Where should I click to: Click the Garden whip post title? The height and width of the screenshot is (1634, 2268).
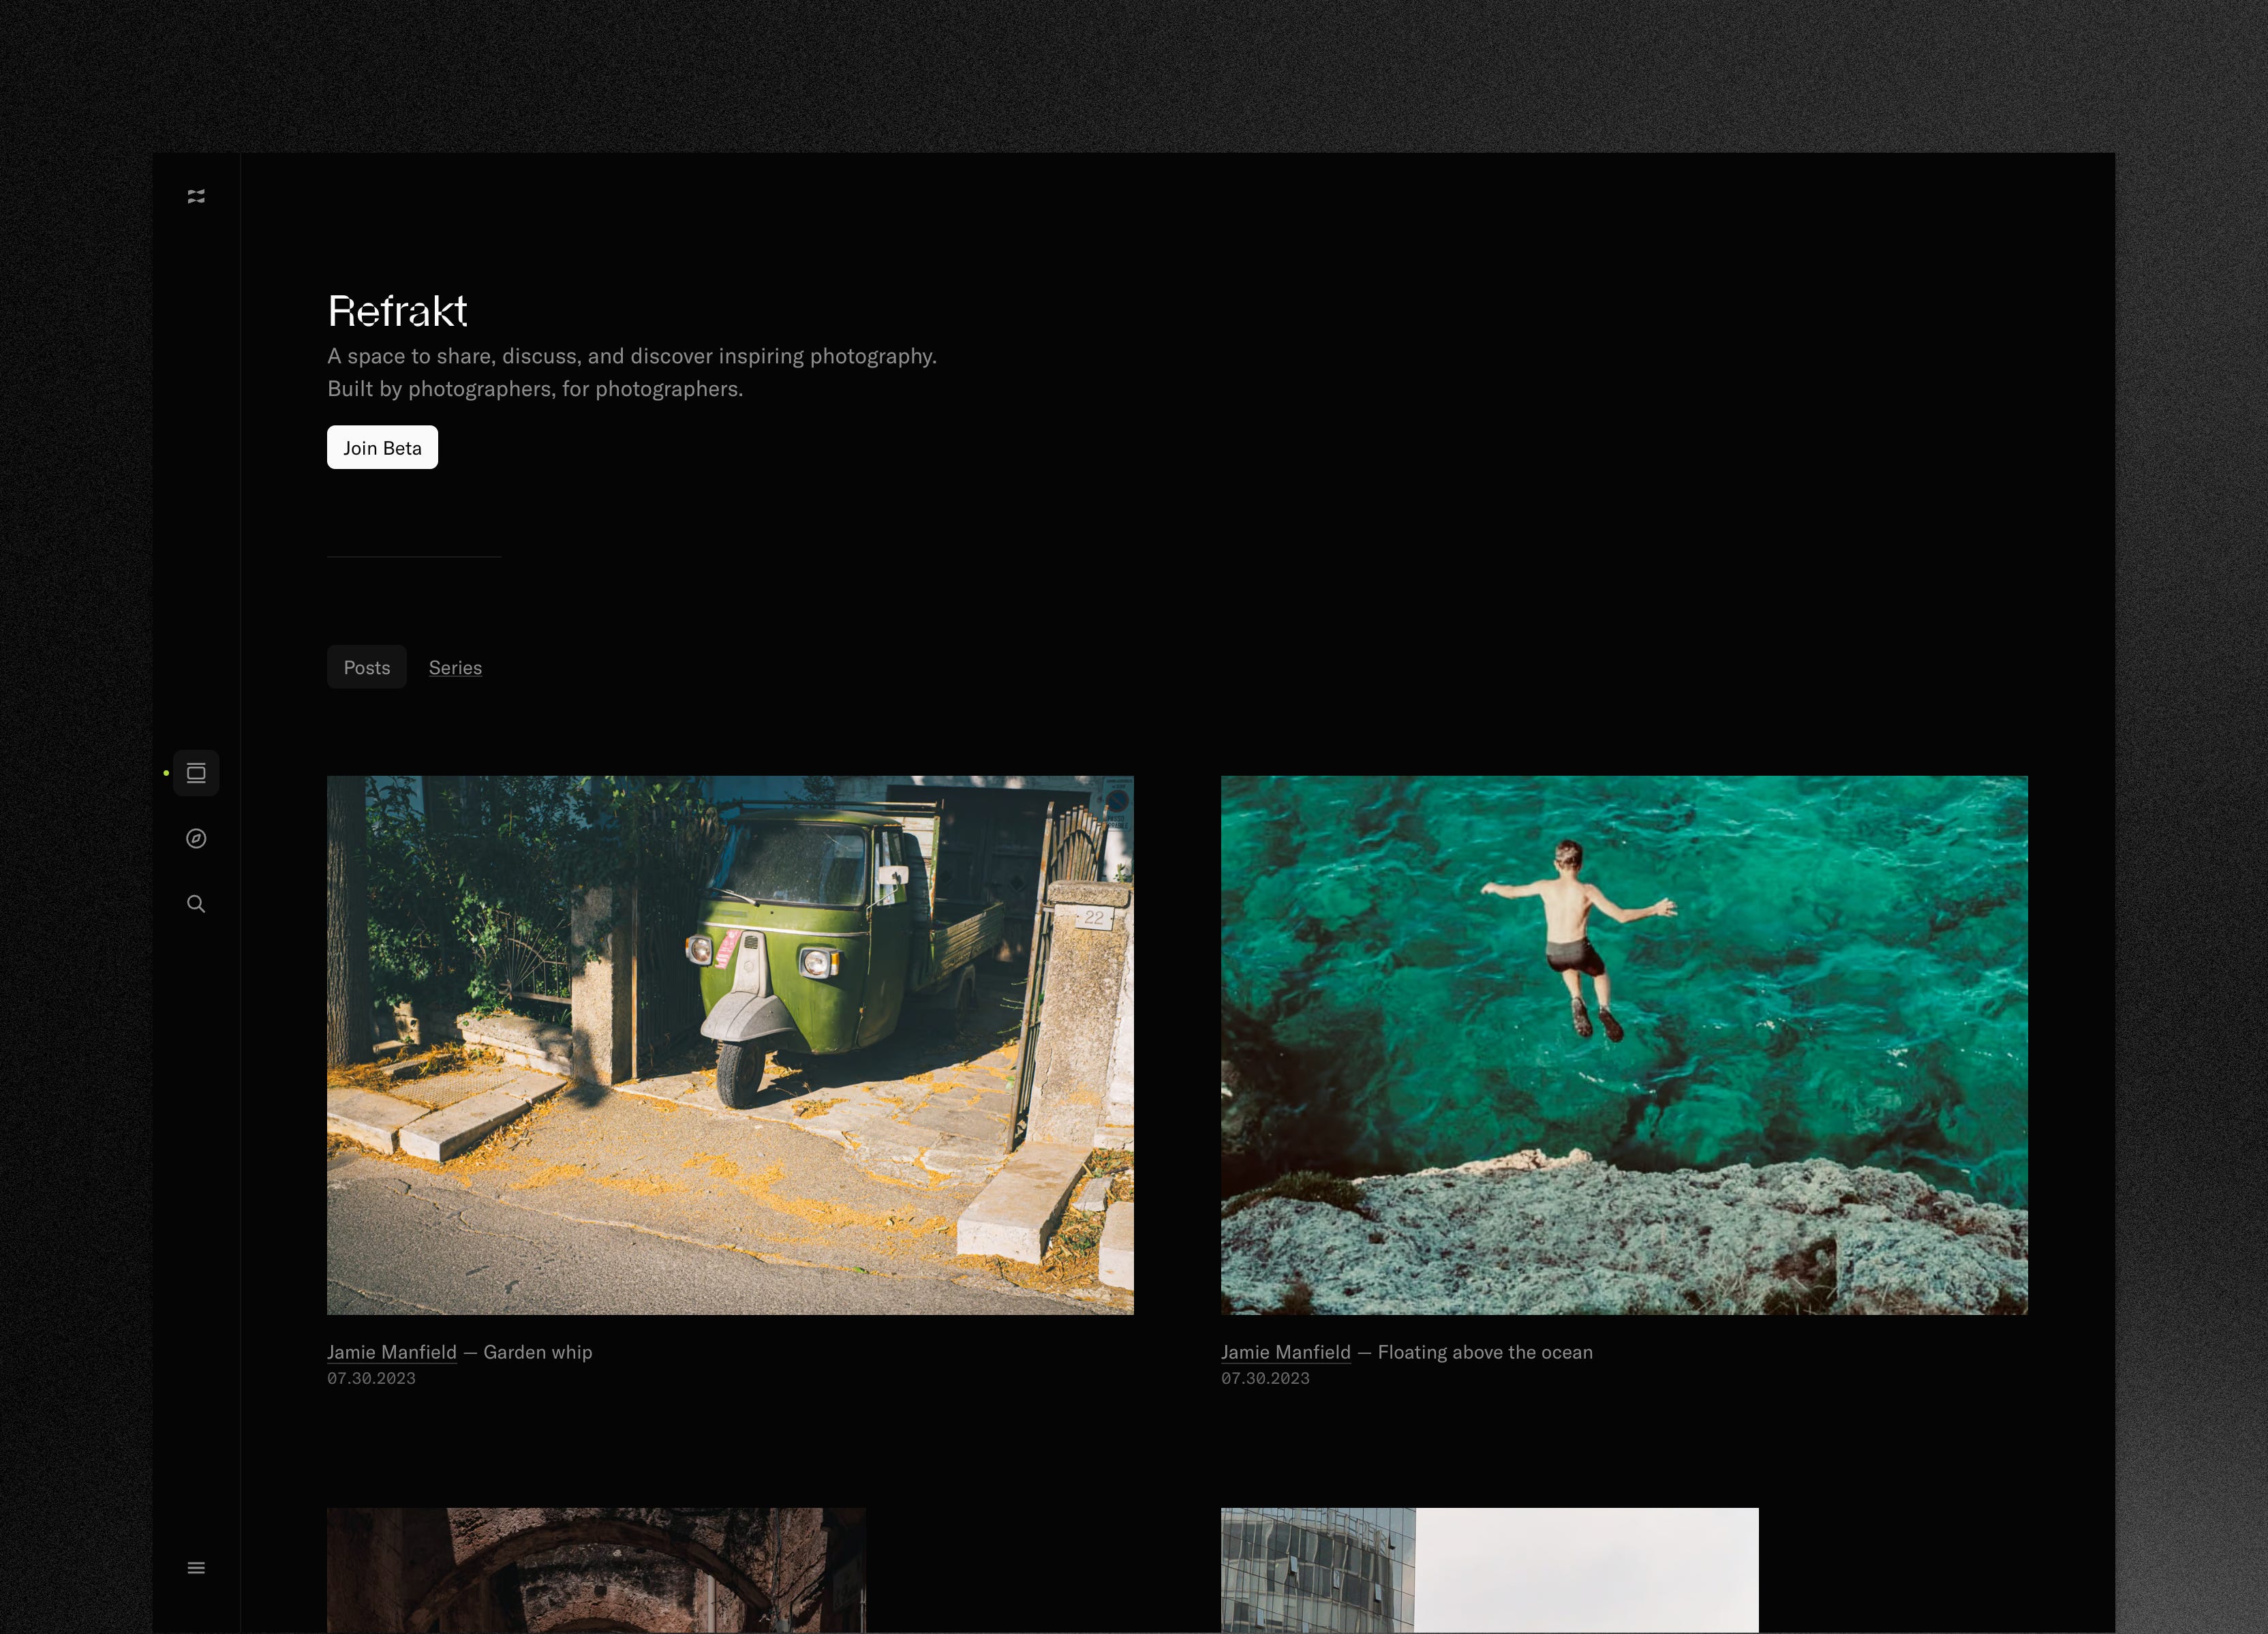coord(538,1352)
